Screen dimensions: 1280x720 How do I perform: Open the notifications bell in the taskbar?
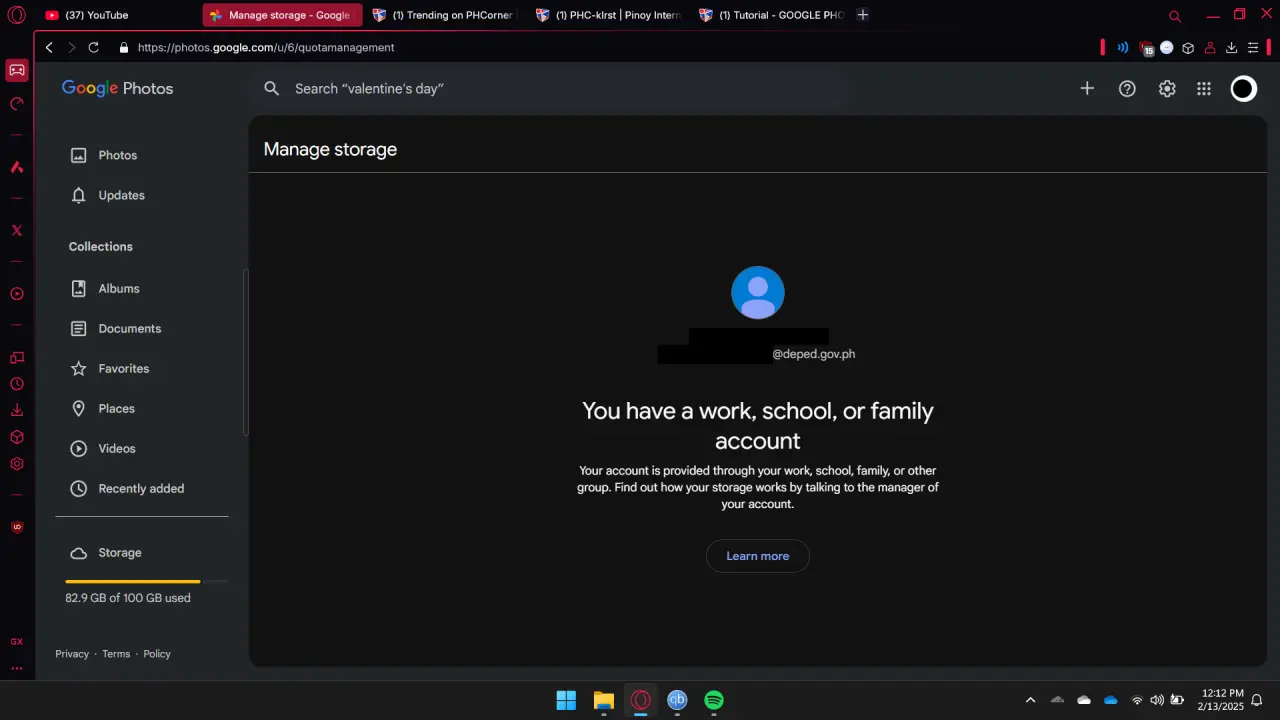pyautogui.click(x=1257, y=700)
